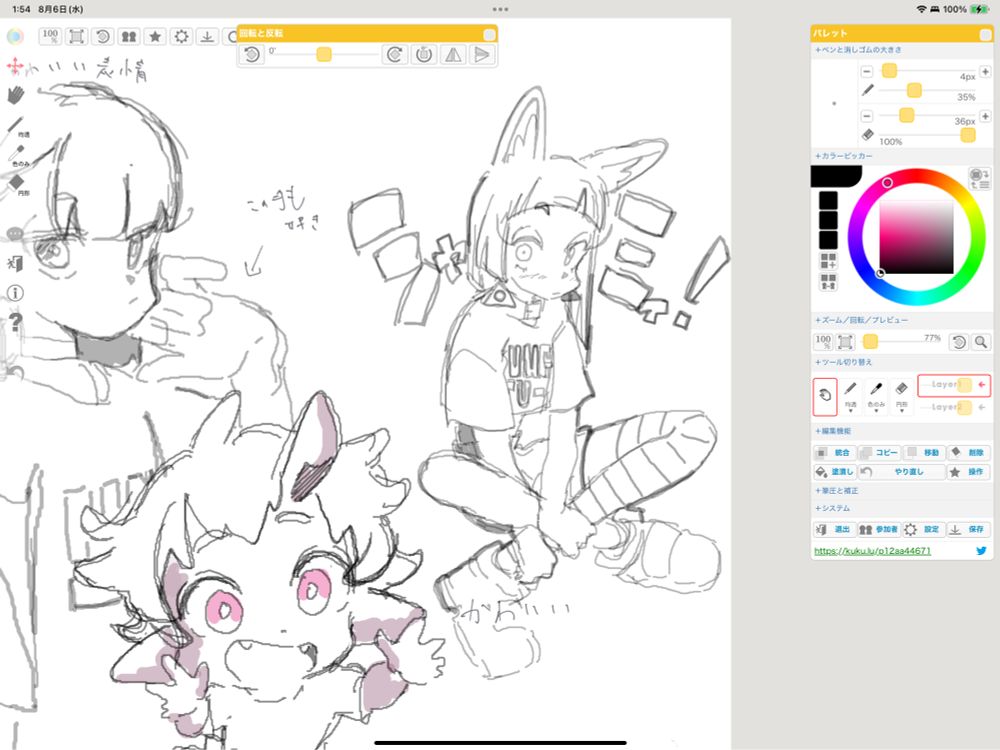1000x750 pixels.
Task: Tap the add palette color grid icon
Action: pos(828,261)
